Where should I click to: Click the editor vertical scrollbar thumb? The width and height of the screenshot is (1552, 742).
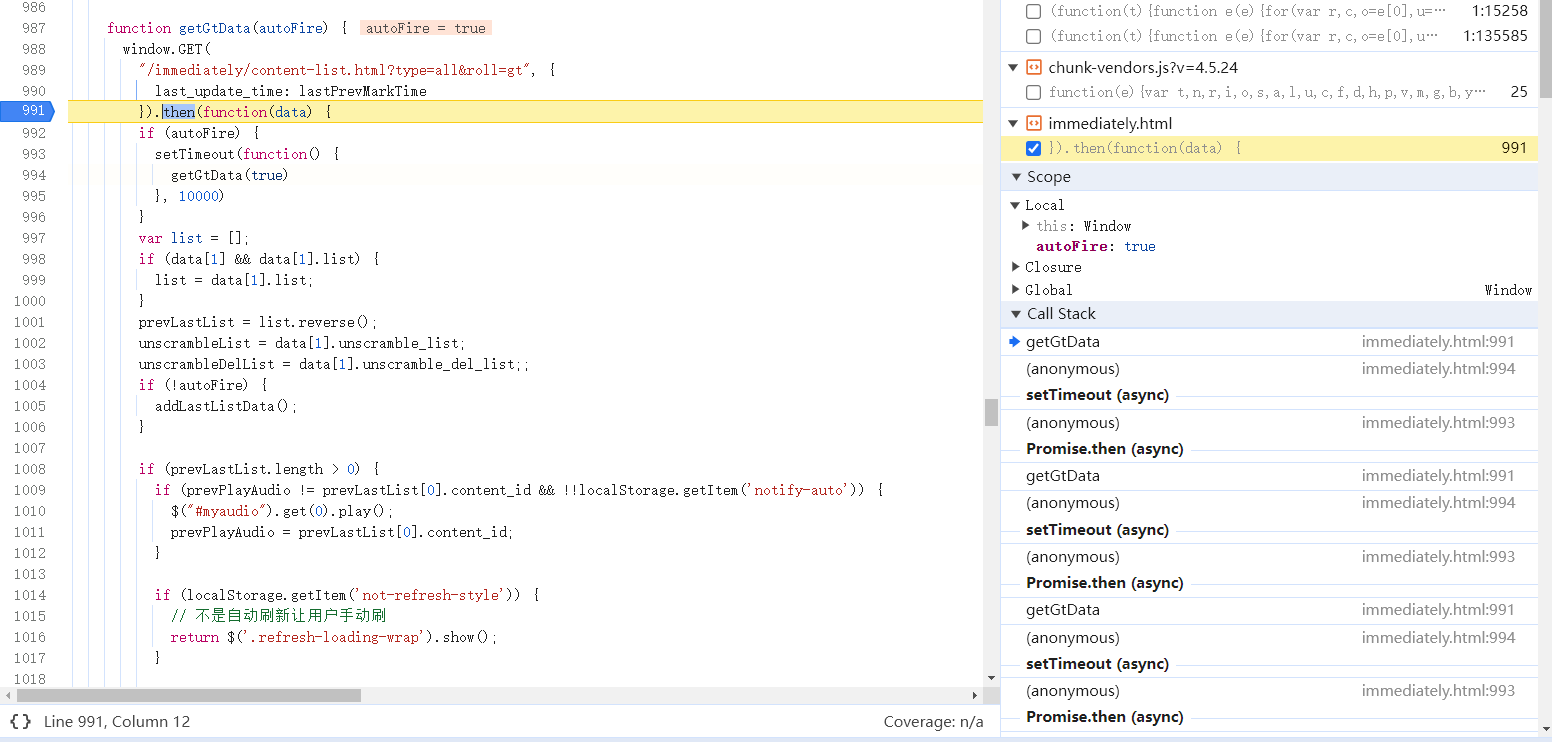991,412
